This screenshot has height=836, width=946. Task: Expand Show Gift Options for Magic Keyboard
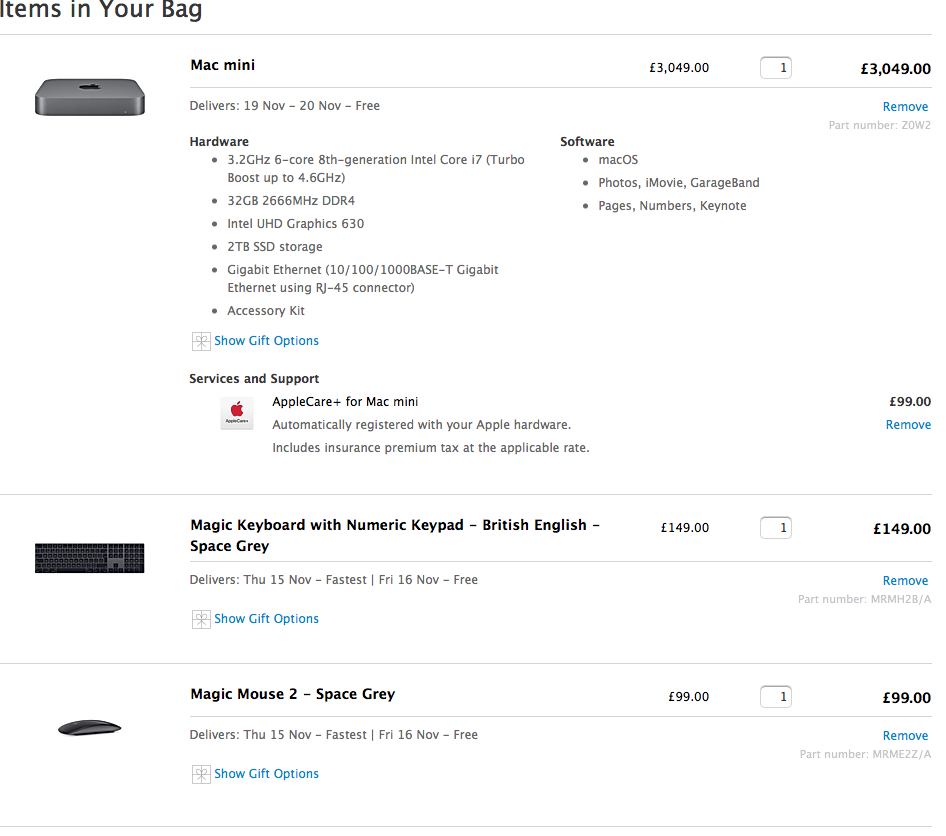(266, 619)
